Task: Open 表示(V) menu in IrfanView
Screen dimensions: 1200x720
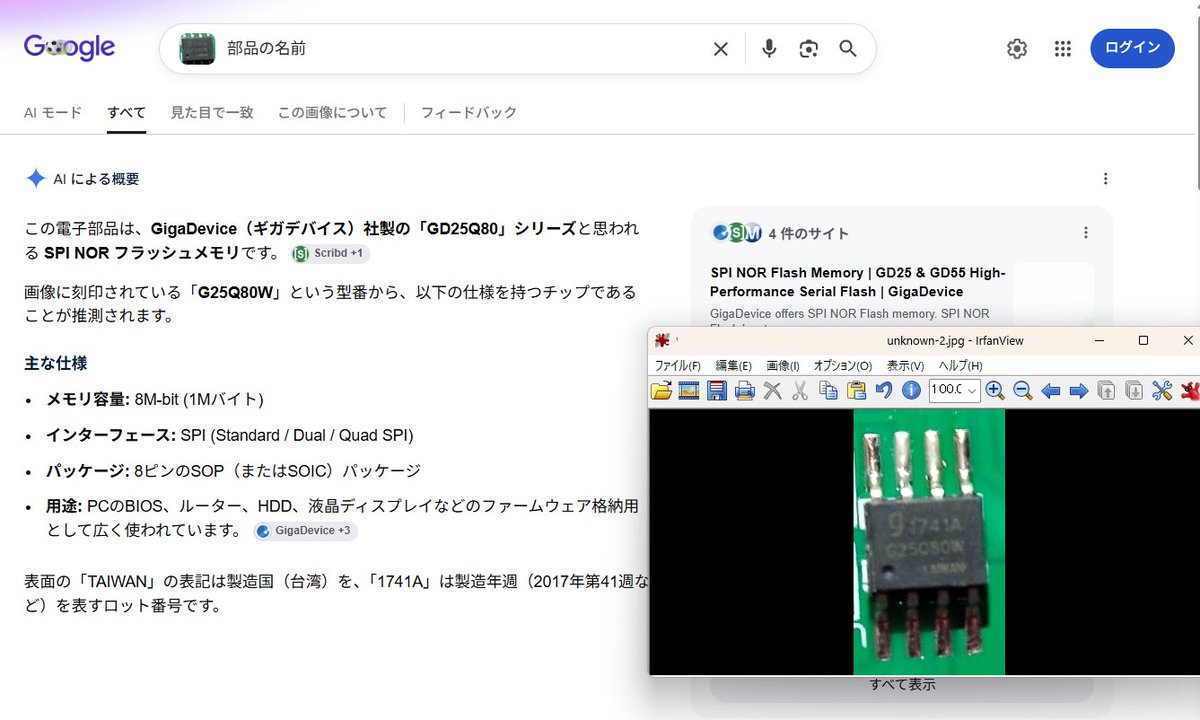Action: pyautogui.click(x=905, y=366)
